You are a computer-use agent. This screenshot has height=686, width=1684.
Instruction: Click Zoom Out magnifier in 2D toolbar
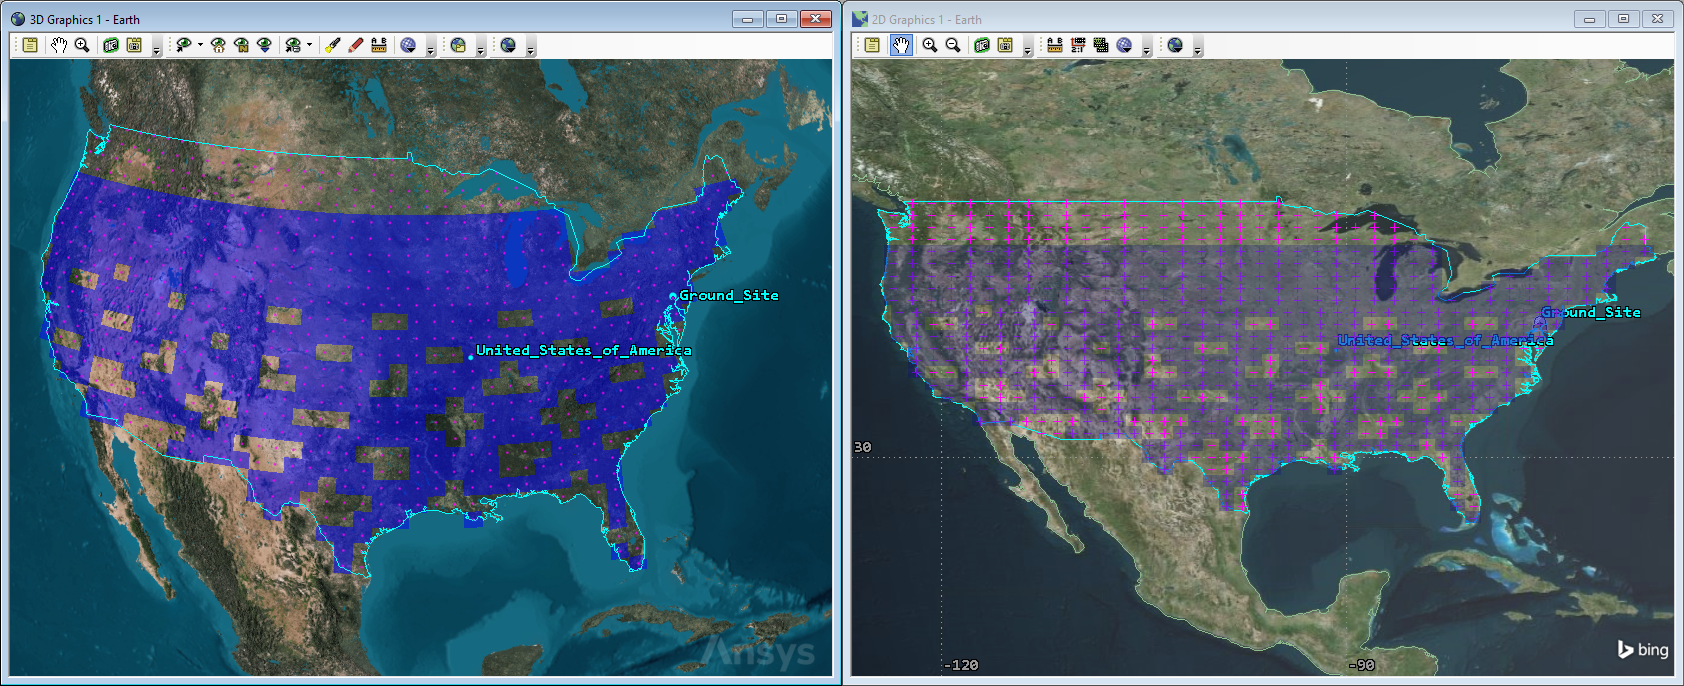[953, 45]
